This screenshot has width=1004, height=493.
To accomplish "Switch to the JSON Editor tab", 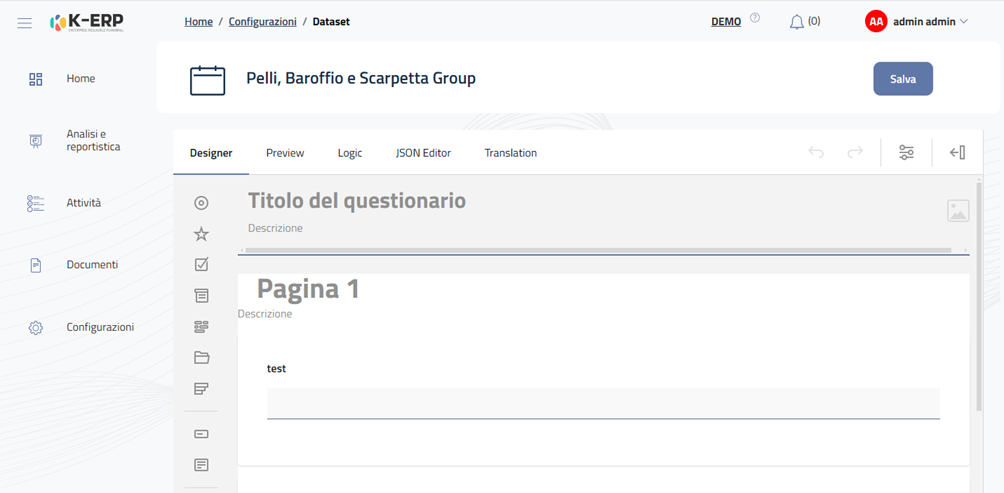I will (x=423, y=153).
